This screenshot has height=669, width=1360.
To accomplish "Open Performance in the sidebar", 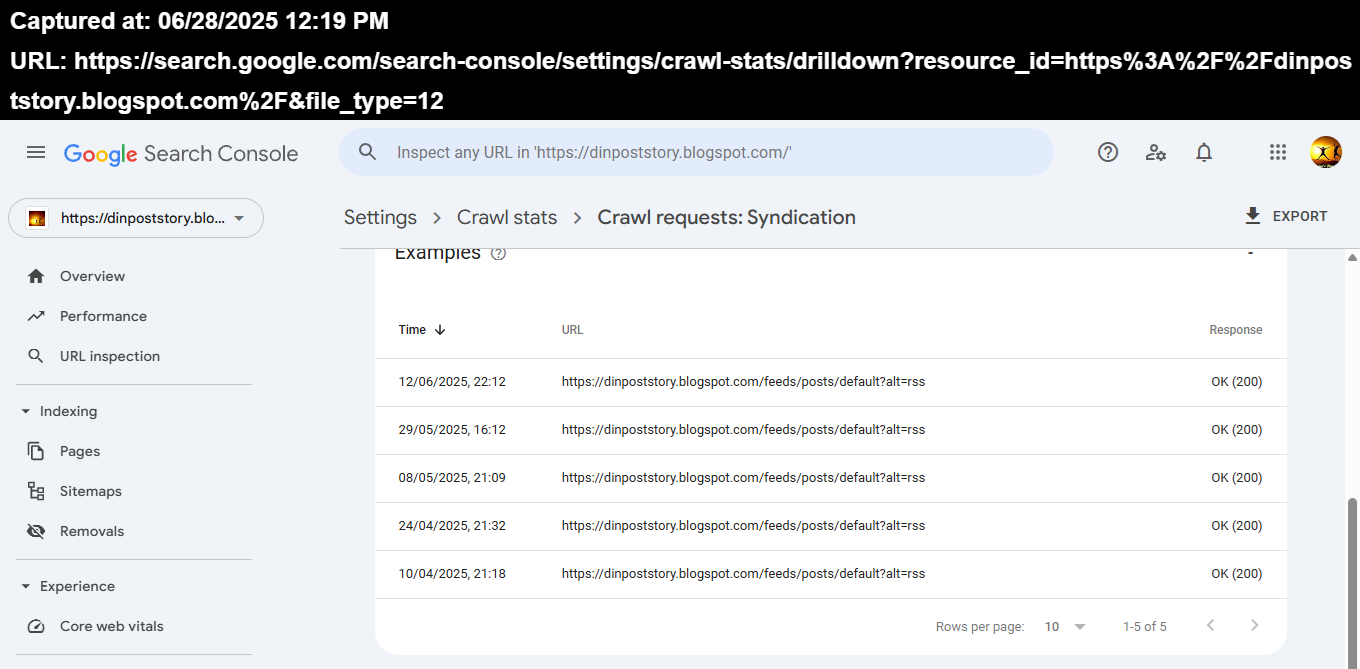I will coord(103,316).
